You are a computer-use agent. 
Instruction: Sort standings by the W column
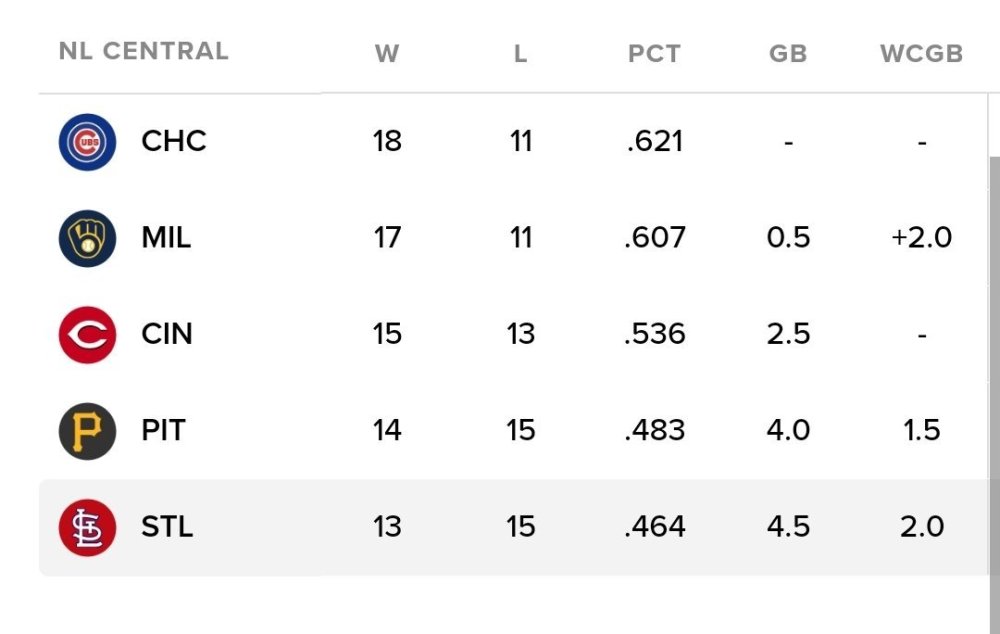coord(387,54)
